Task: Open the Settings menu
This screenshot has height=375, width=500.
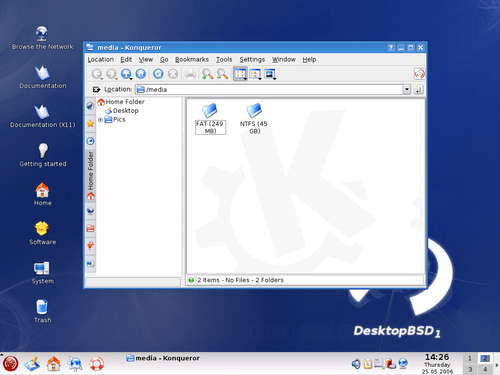Action: point(252,59)
